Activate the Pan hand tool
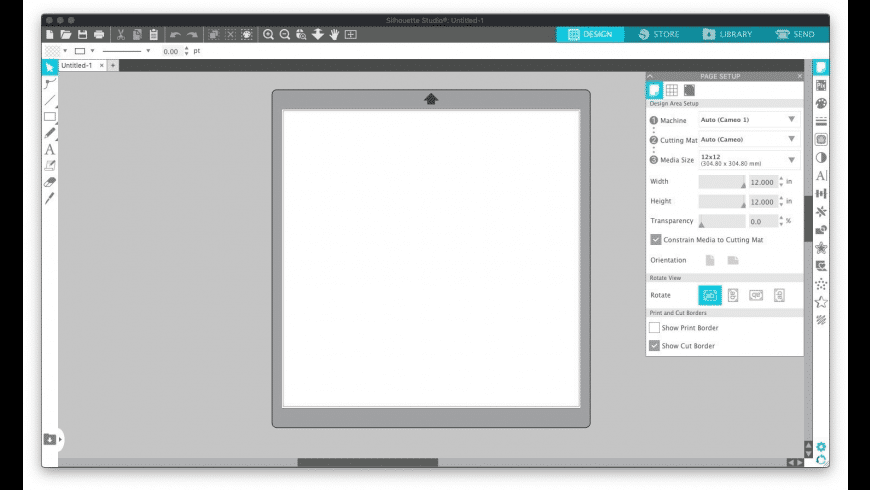The image size is (870, 490). click(x=334, y=34)
